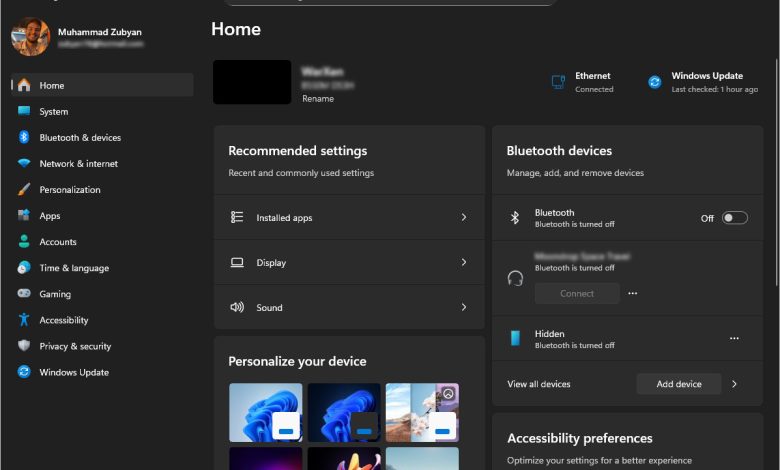Screen dimensions: 780x470
Task: Open Bluetooth & devices settings page
Action: (102, 137)
